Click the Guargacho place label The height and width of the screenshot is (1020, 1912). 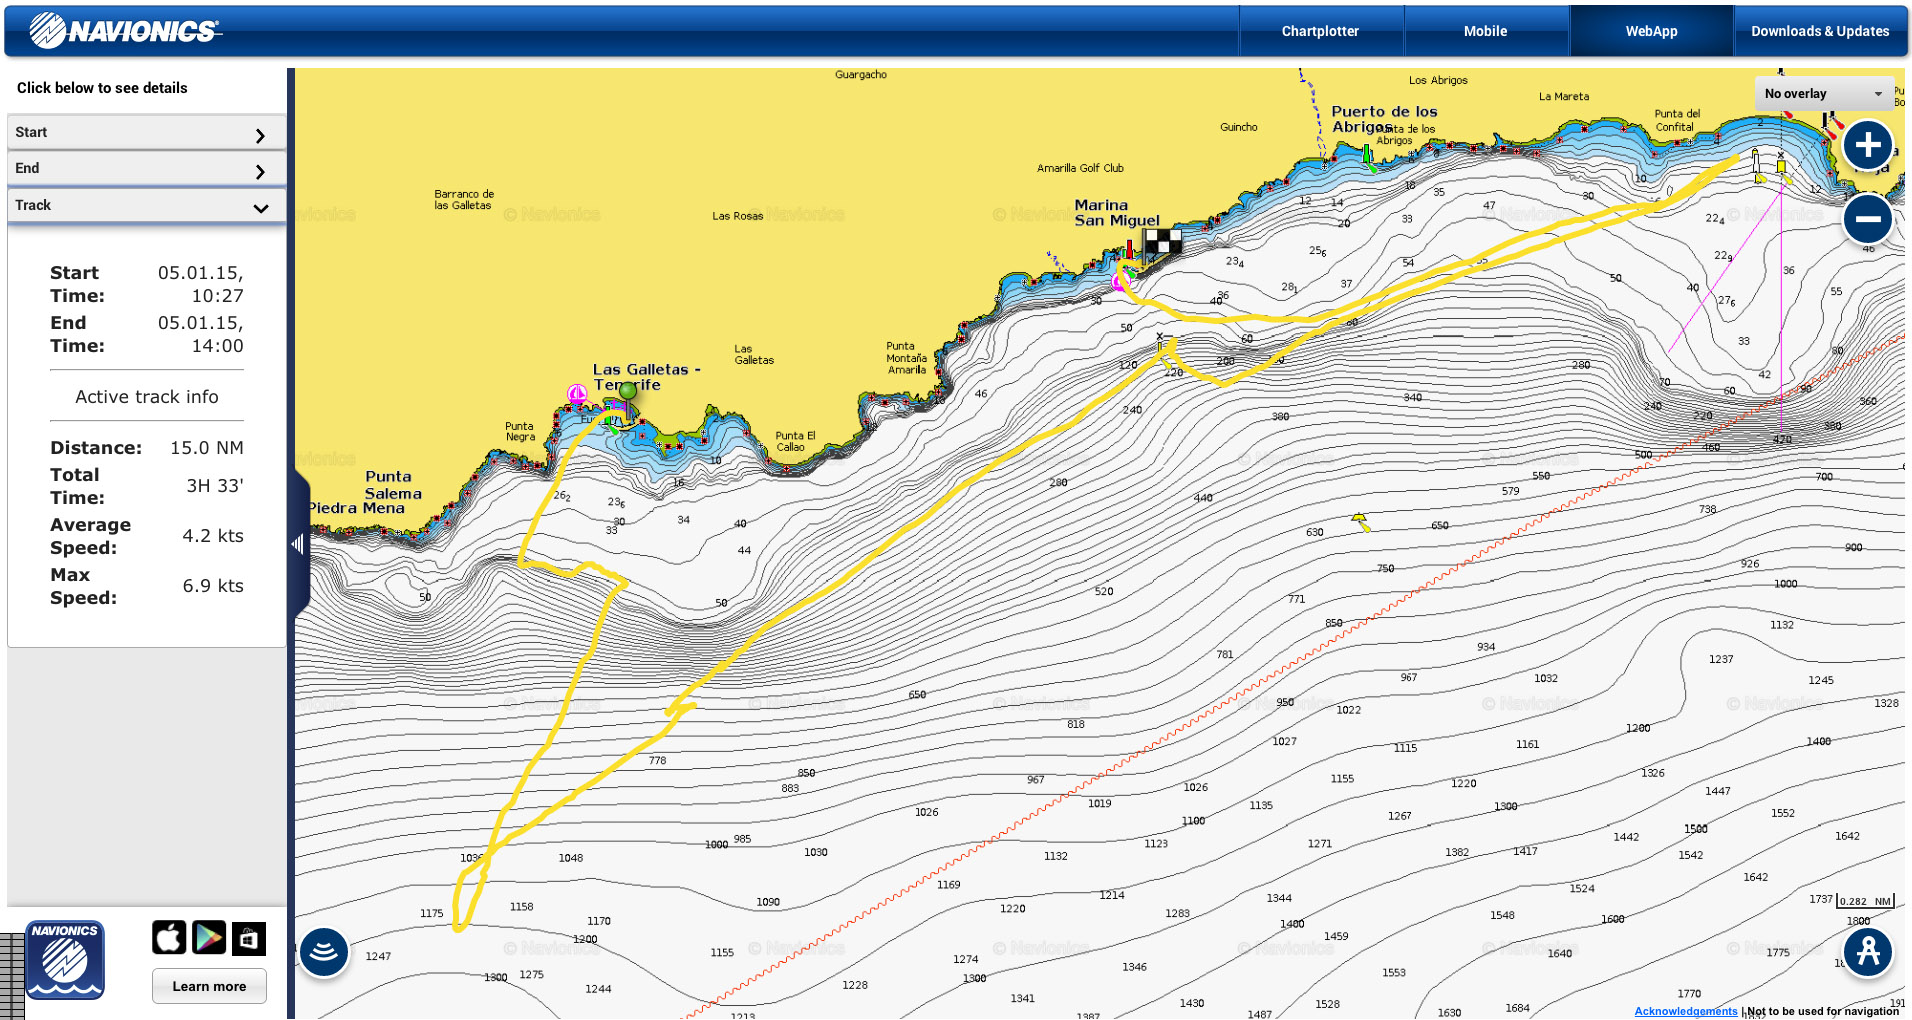pyautogui.click(x=861, y=74)
